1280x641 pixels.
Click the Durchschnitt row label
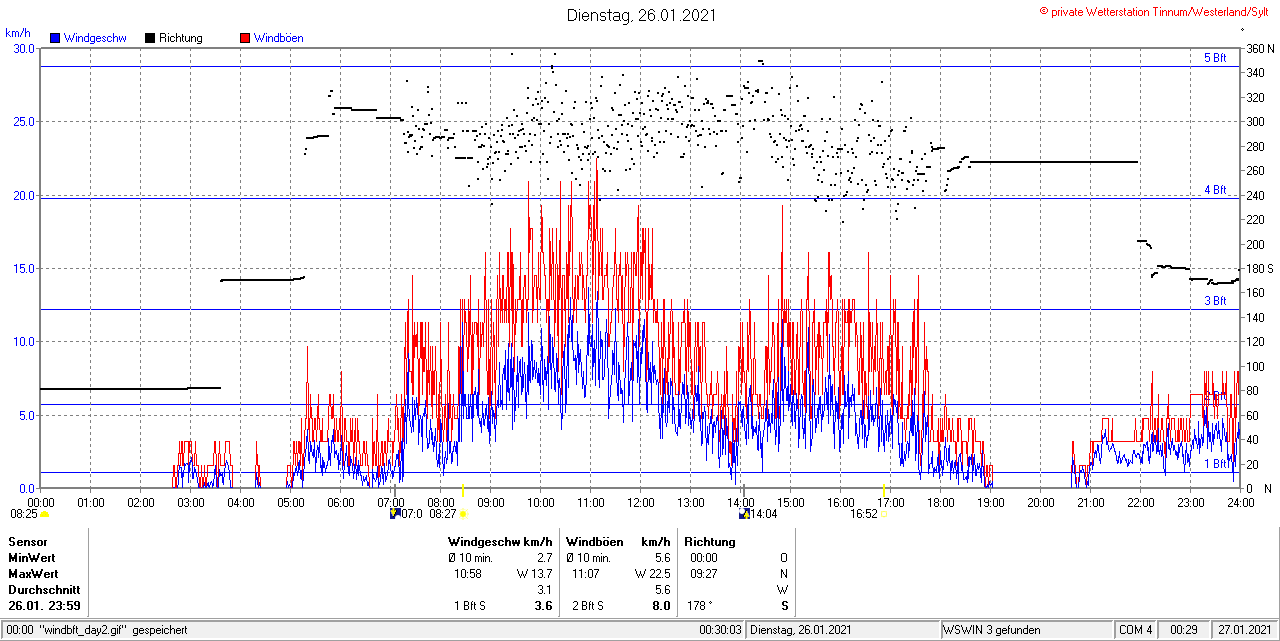coord(43,590)
